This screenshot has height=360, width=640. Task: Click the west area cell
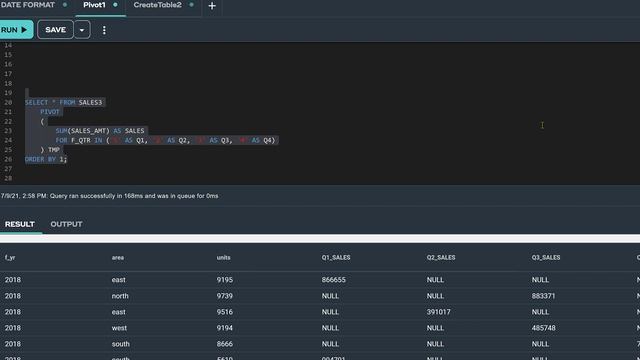click(x=119, y=328)
